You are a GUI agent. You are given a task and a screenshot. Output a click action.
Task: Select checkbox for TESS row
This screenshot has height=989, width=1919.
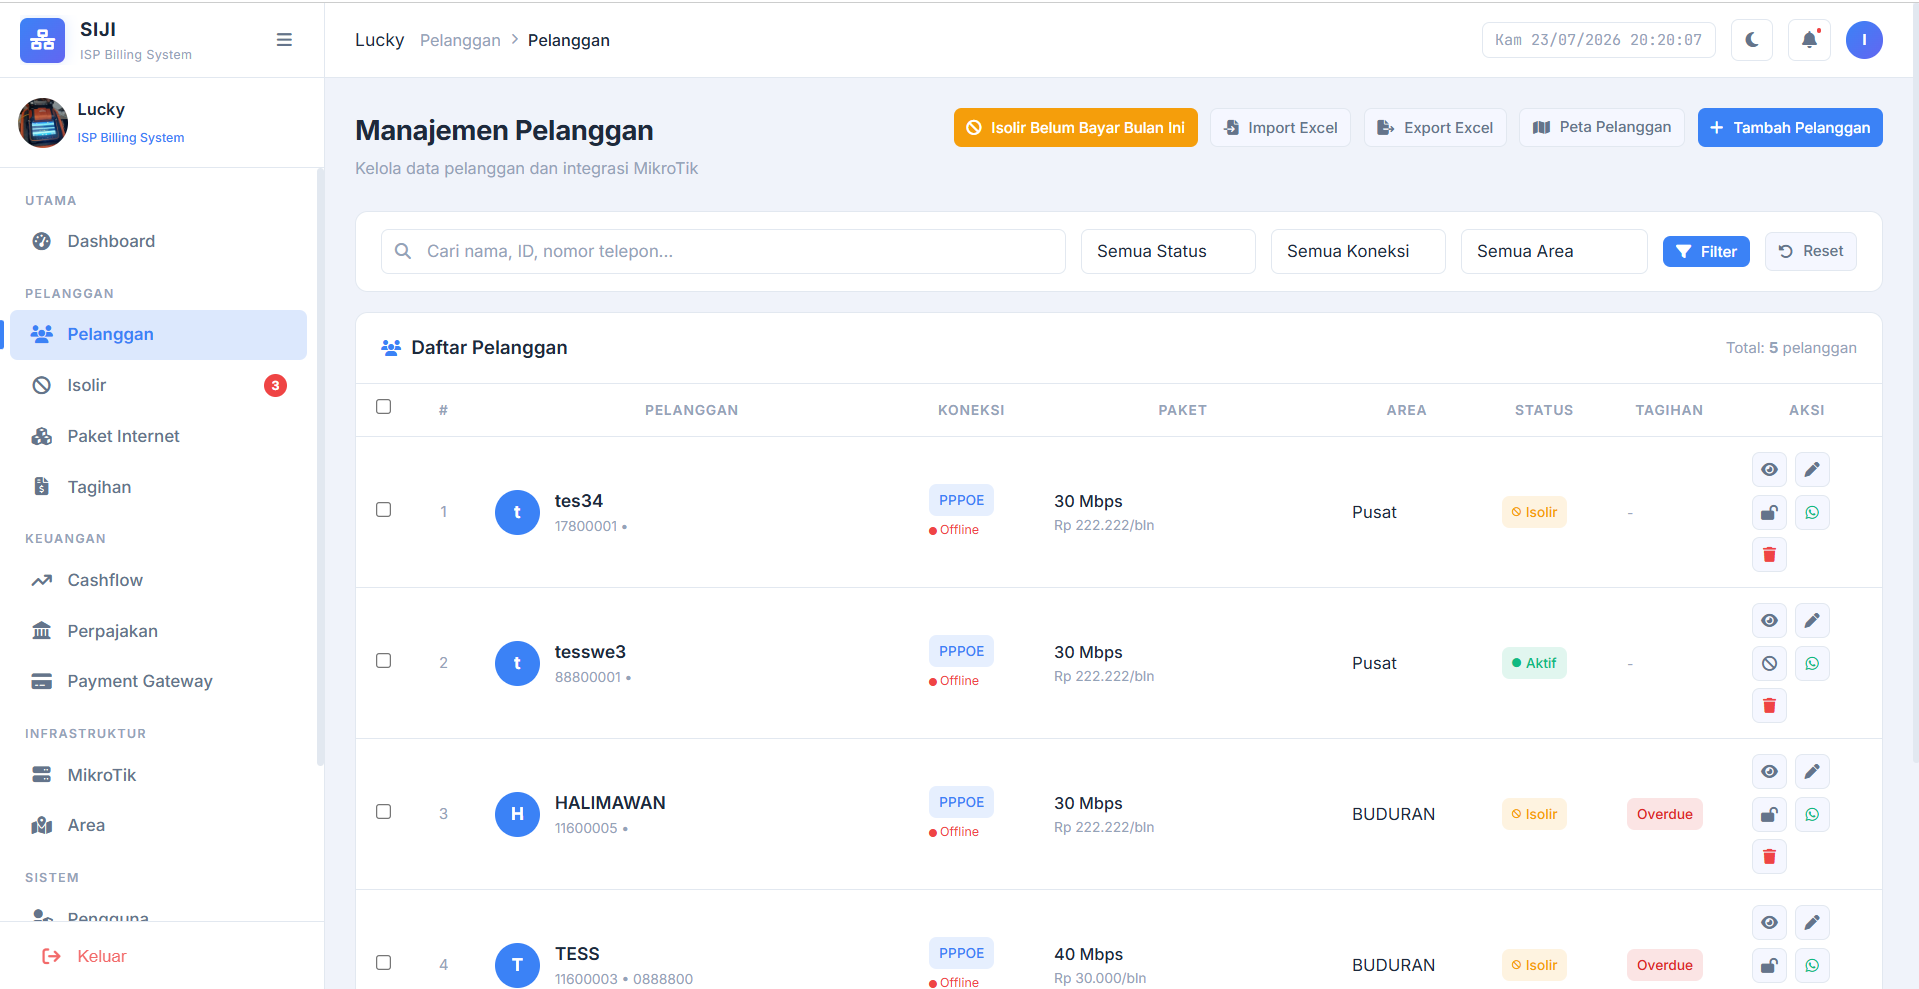tap(383, 963)
